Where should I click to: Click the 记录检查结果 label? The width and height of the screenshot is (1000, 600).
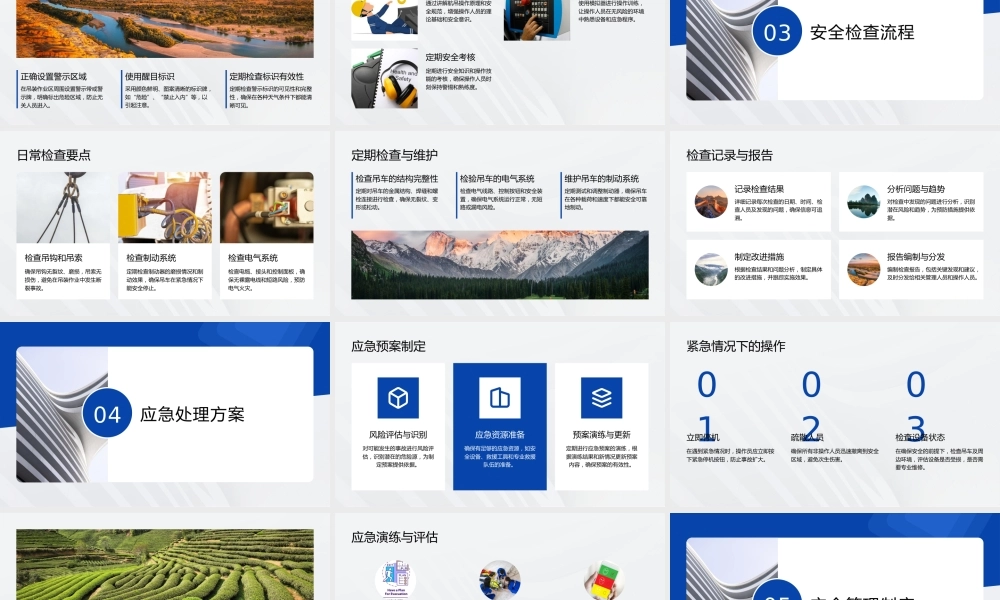pyautogui.click(x=759, y=189)
